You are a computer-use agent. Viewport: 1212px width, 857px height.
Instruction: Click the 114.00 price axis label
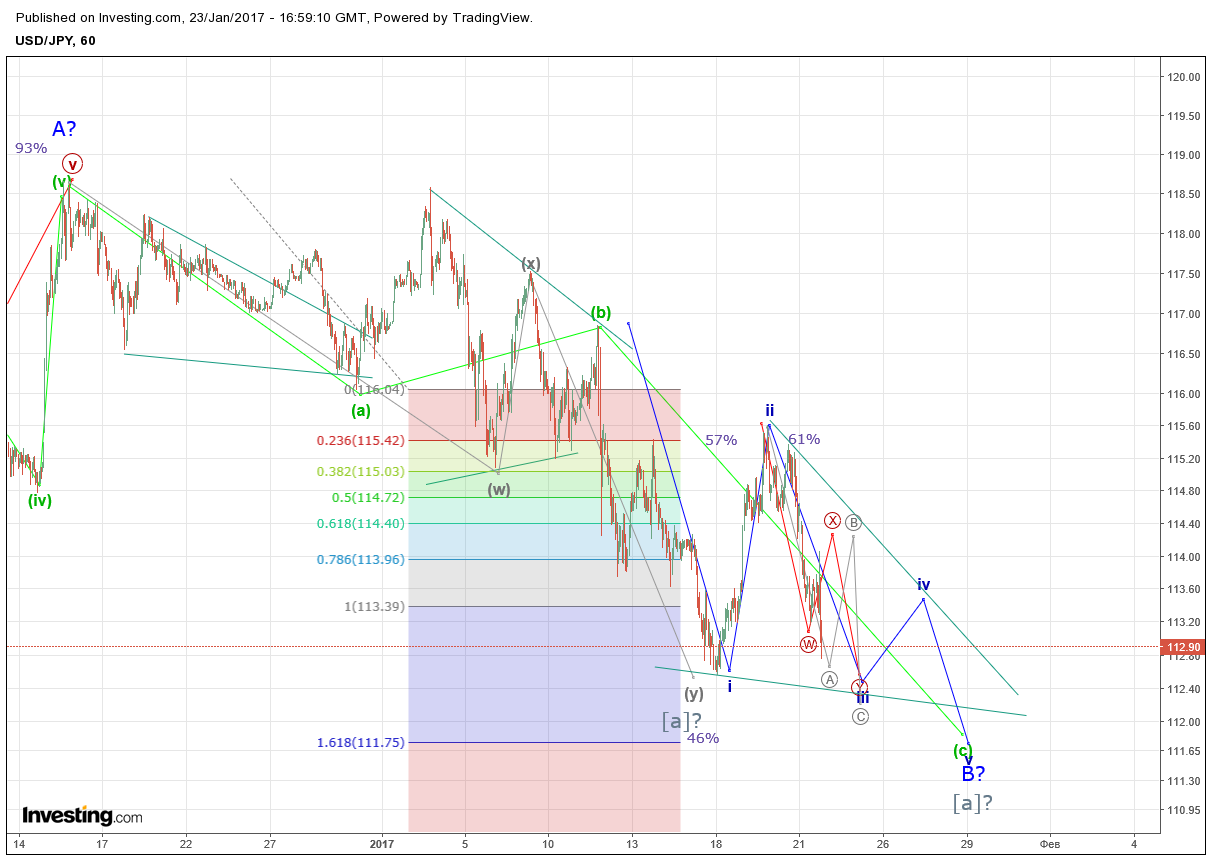point(1183,557)
